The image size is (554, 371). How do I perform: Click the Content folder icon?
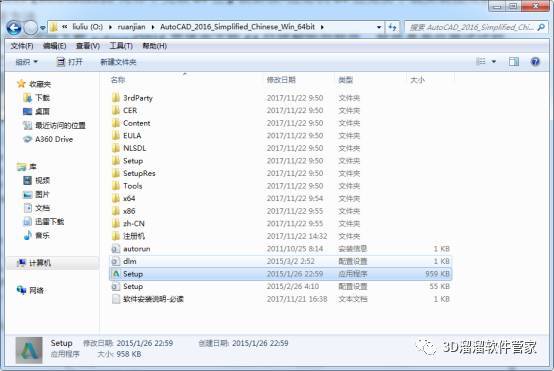click(x=116, y=123)
